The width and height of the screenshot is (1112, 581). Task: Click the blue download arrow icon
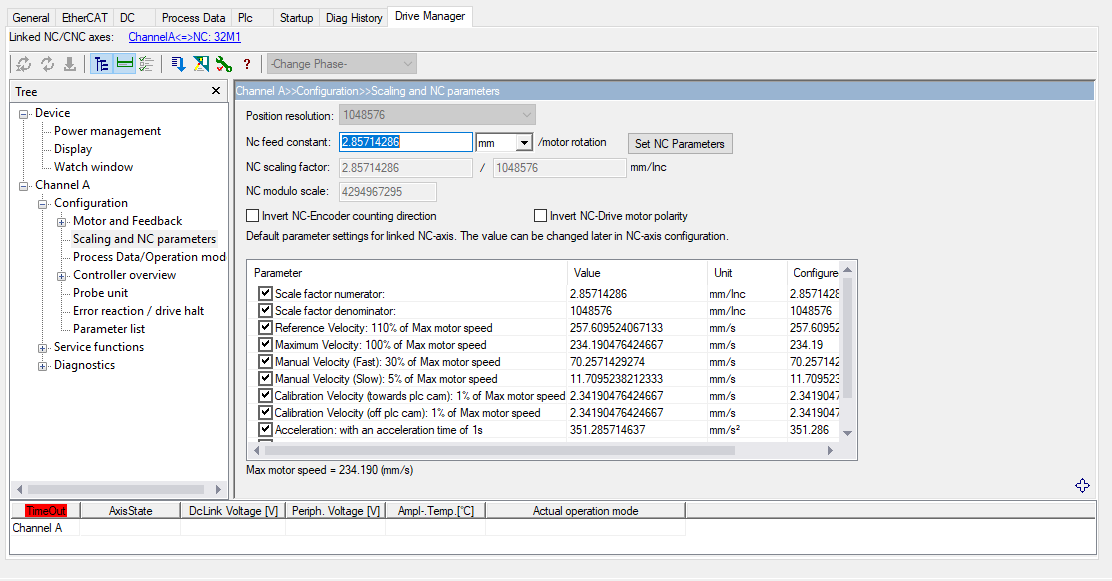pos(178,64)
